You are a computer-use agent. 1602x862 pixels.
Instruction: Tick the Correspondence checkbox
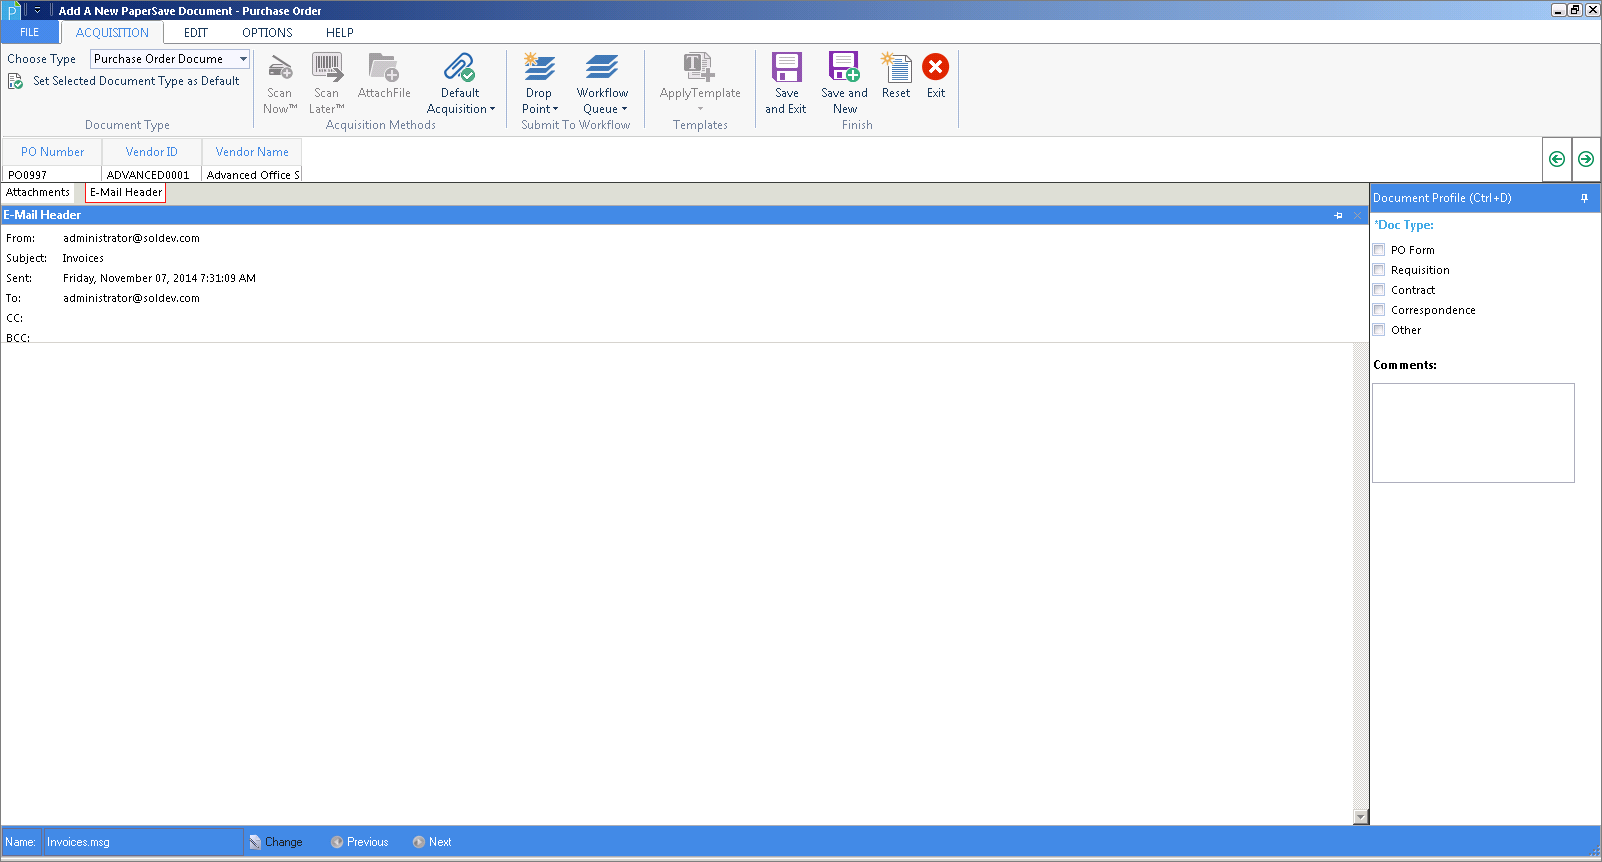(x=1379, y=310)
